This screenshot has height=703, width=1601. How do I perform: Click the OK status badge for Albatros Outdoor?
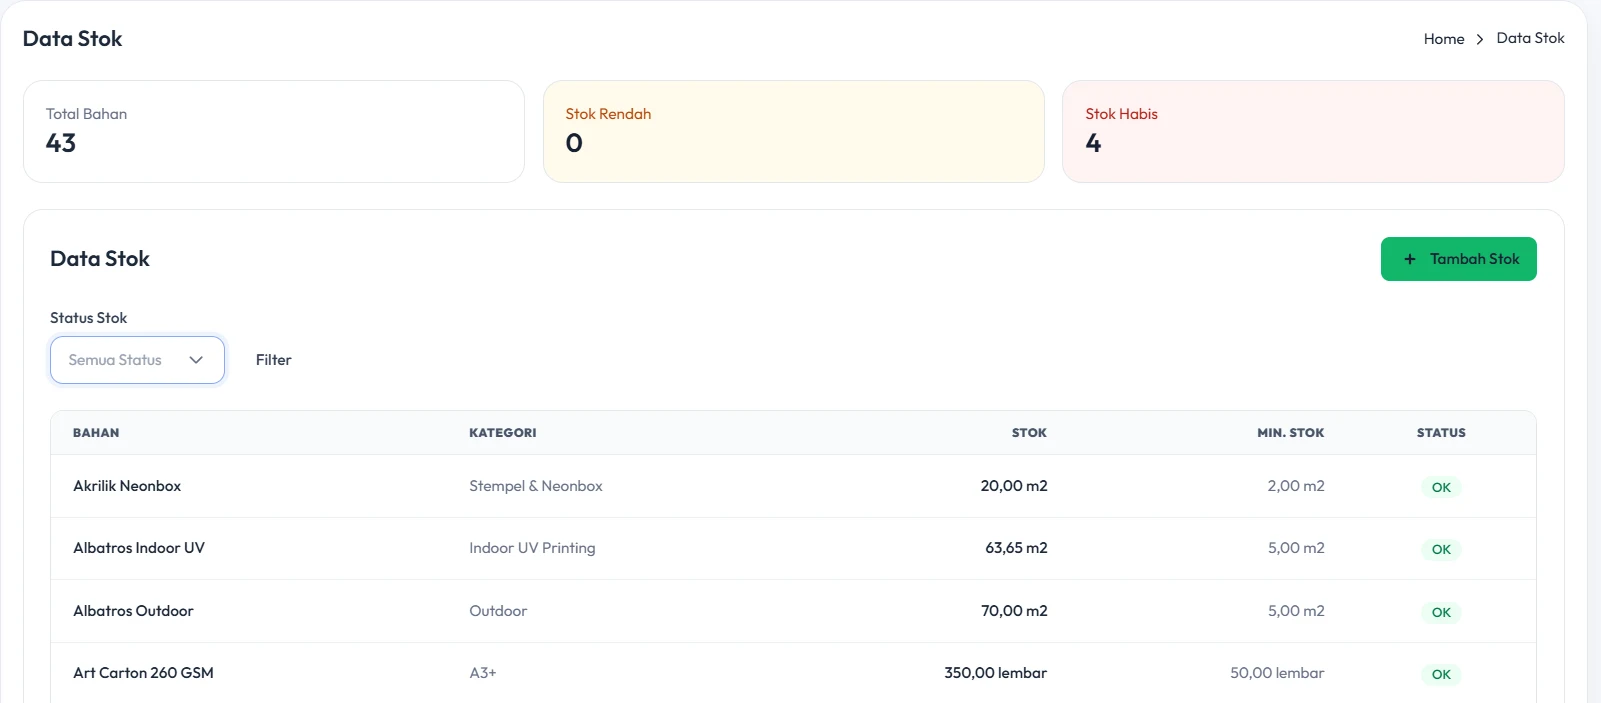(x=1441, y=613)
